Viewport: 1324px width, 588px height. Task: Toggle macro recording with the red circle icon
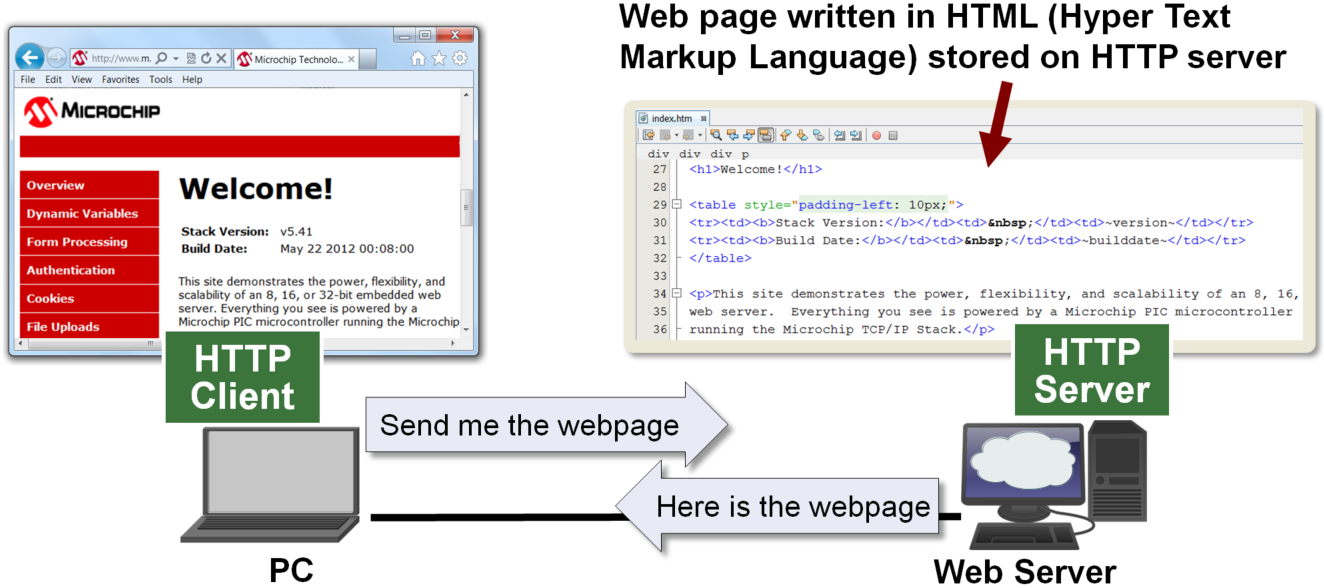pos(877,136)
